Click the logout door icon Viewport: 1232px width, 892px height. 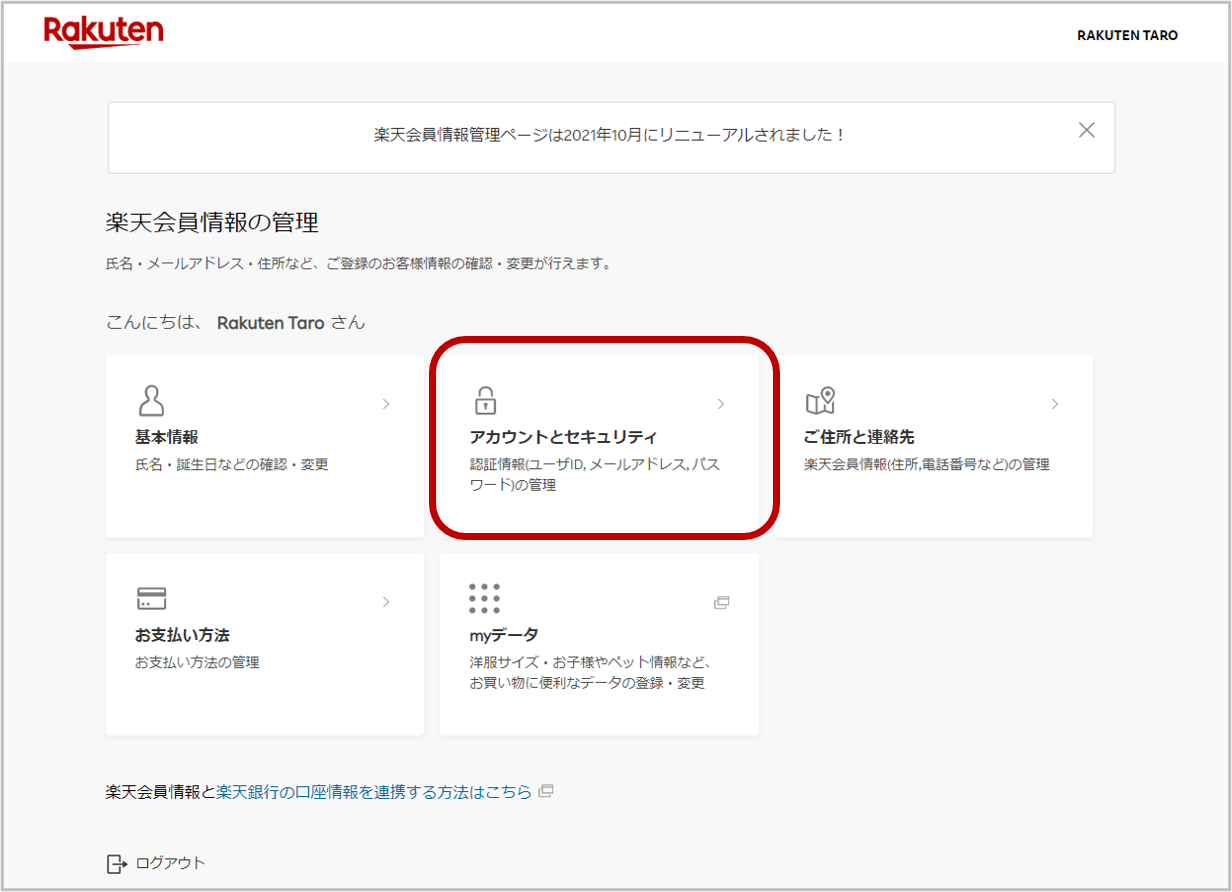117,863
